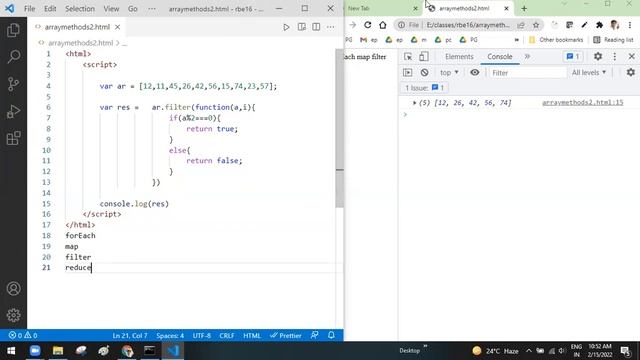Switch to the Console tab
This screenshot has height=360, width=640.
[x=500, y=57]
